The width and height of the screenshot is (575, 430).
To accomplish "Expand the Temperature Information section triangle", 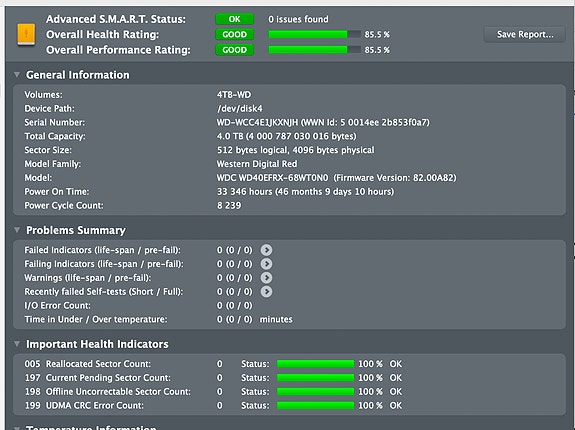I will [17, 427].
